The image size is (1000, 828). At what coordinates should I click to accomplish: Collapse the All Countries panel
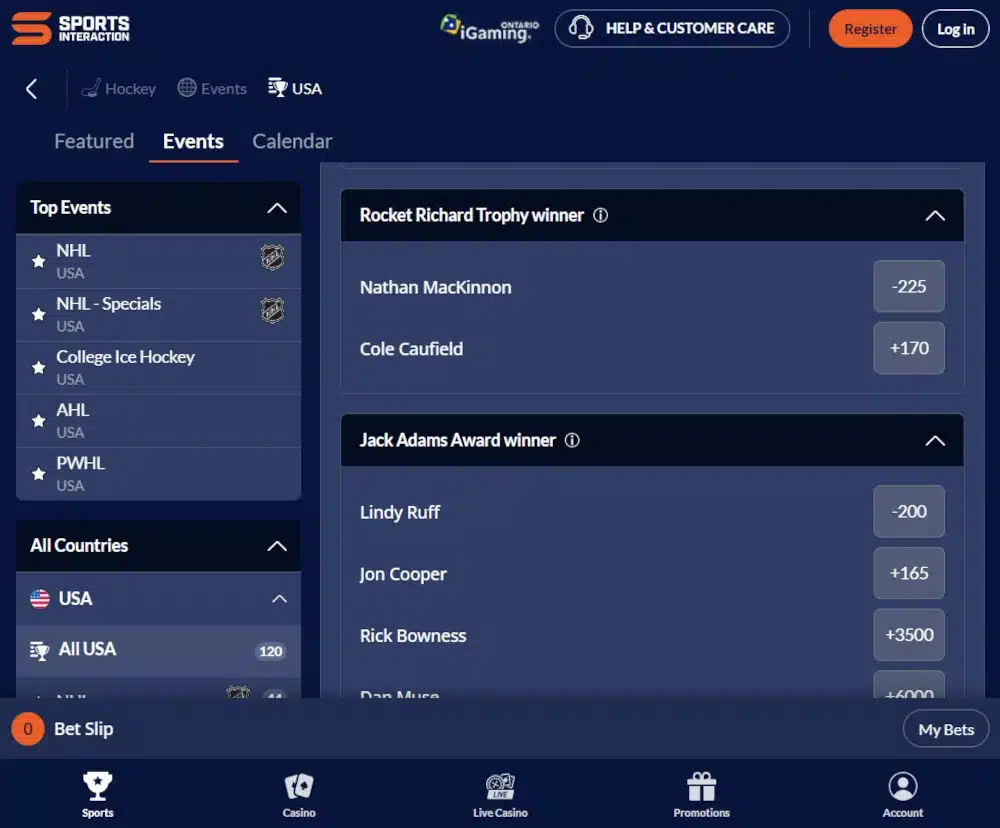pos(277,546)
